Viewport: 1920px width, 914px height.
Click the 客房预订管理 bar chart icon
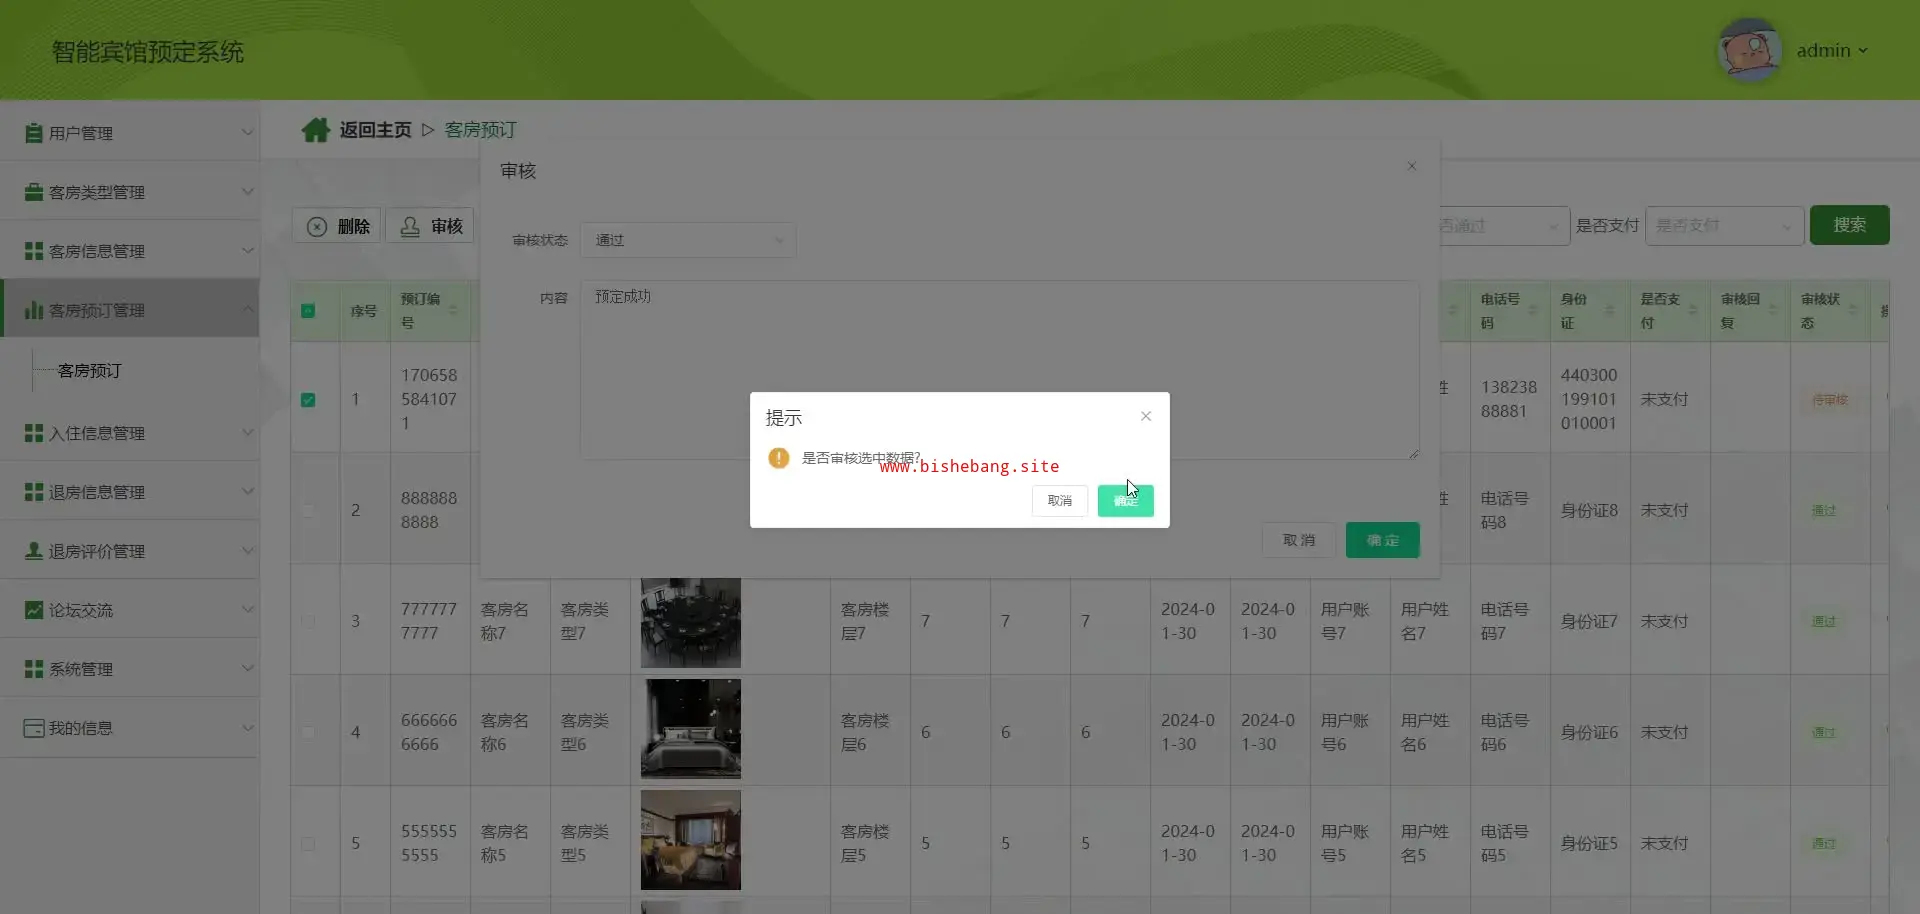point(34,310)
